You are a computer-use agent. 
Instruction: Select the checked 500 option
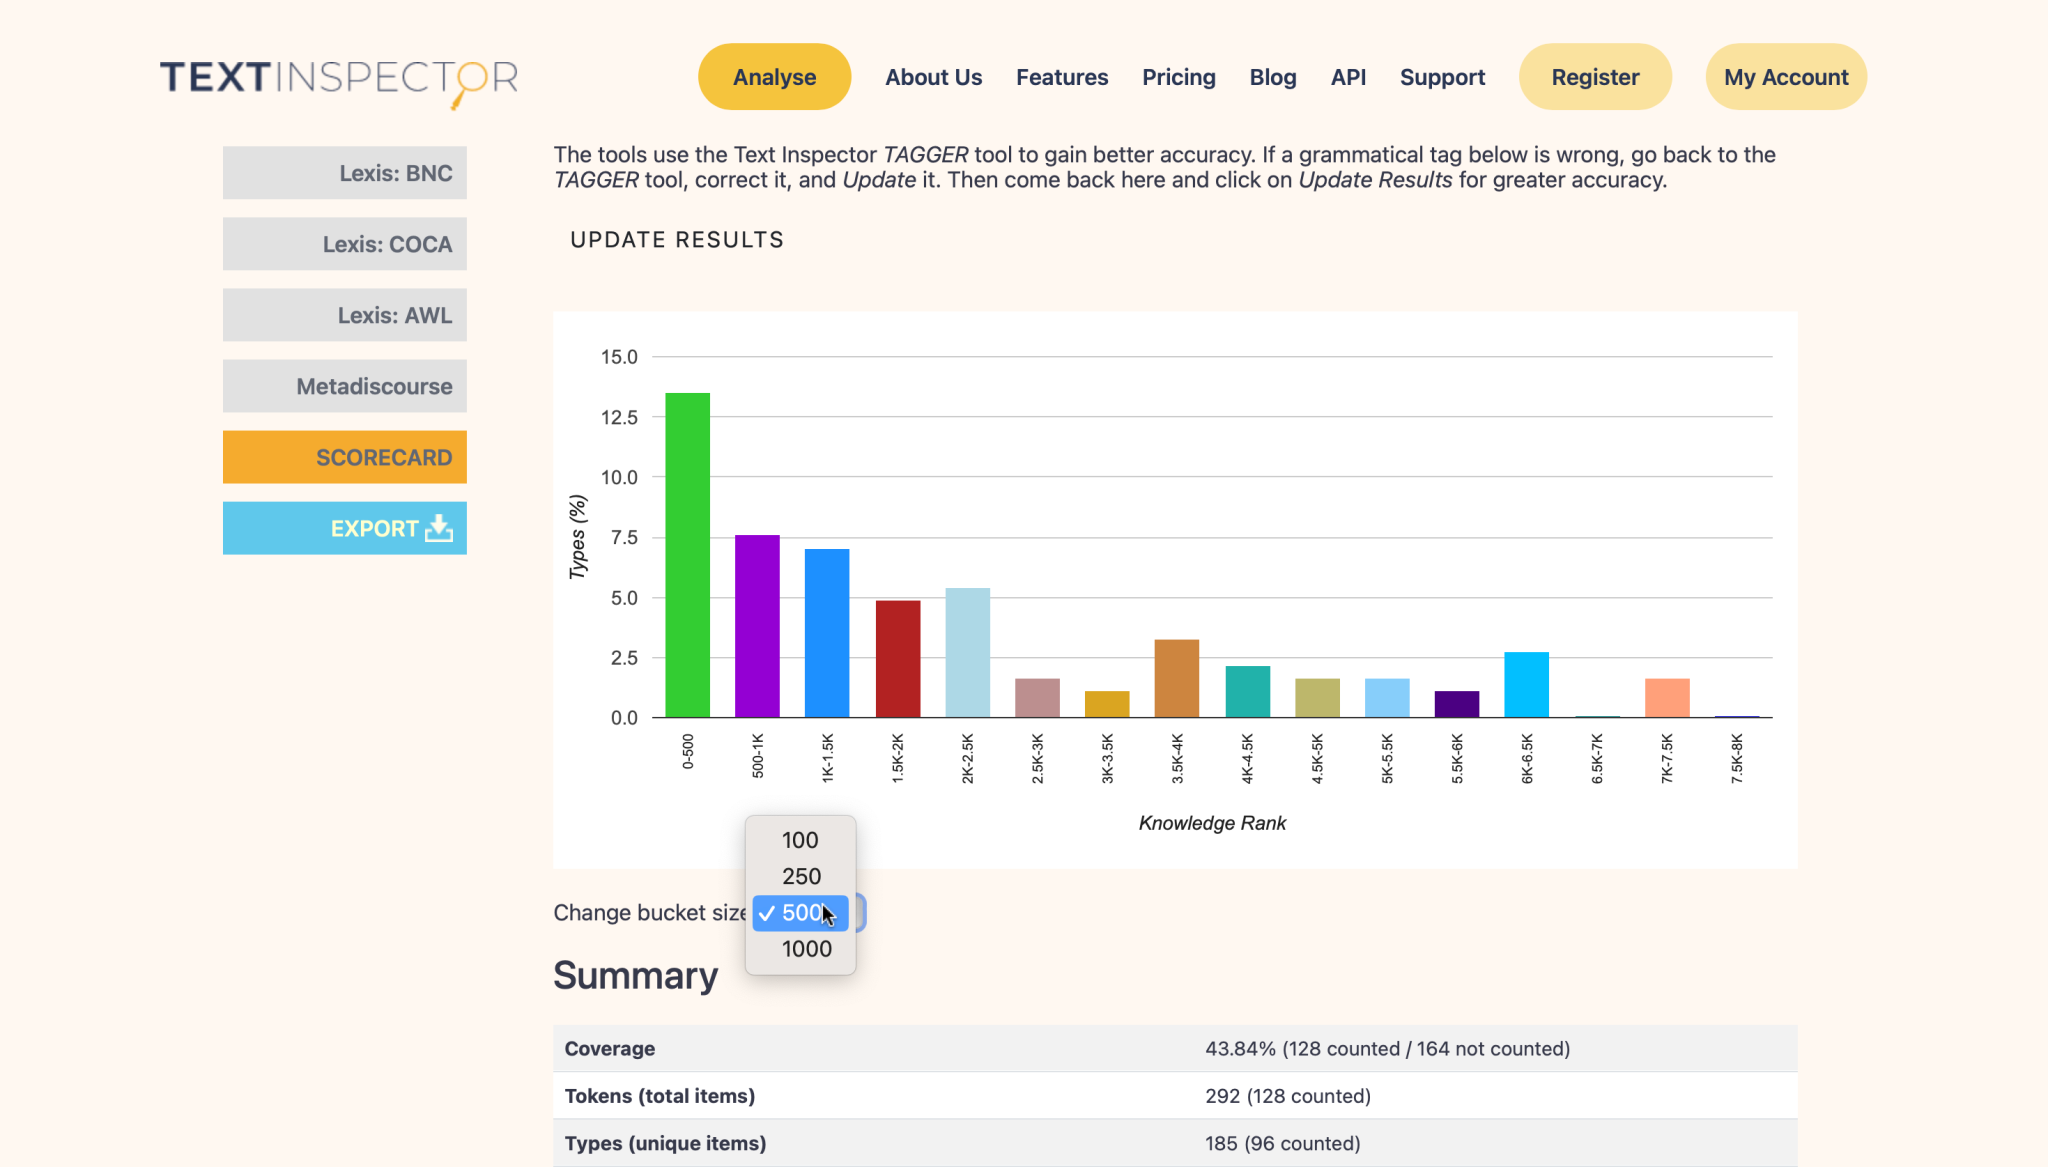click(800, 913)
